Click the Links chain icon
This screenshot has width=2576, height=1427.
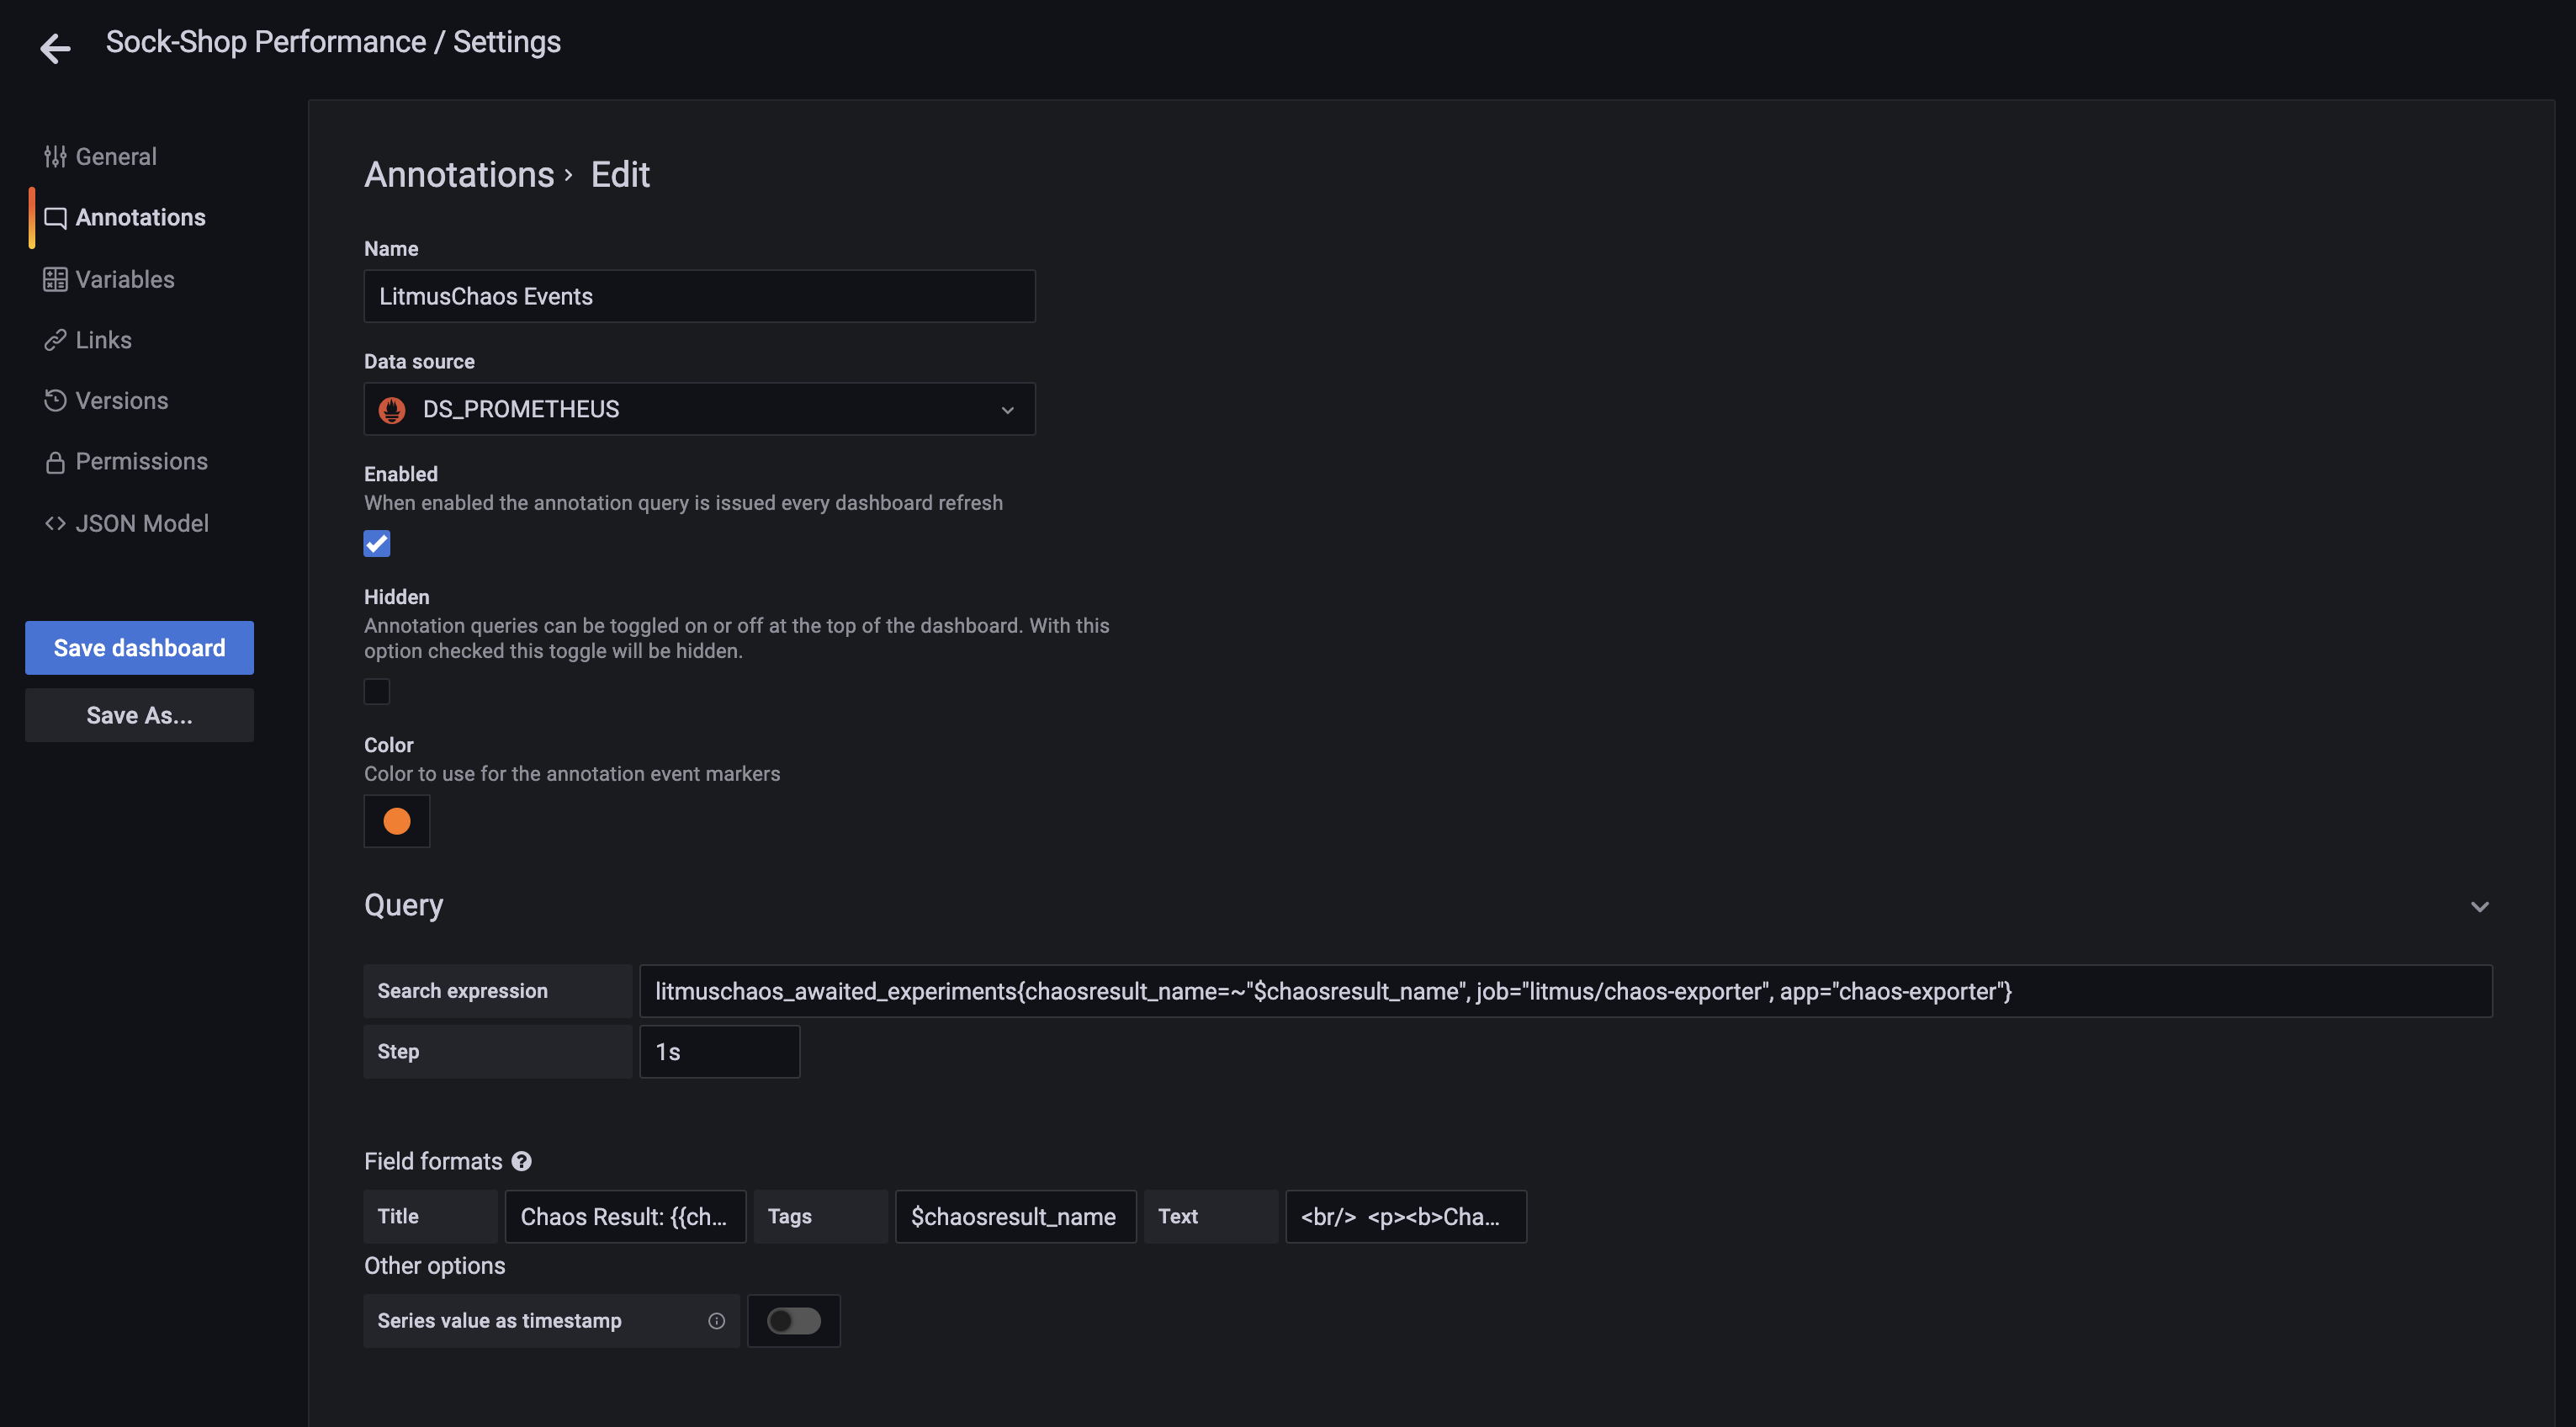coord(55,340)
